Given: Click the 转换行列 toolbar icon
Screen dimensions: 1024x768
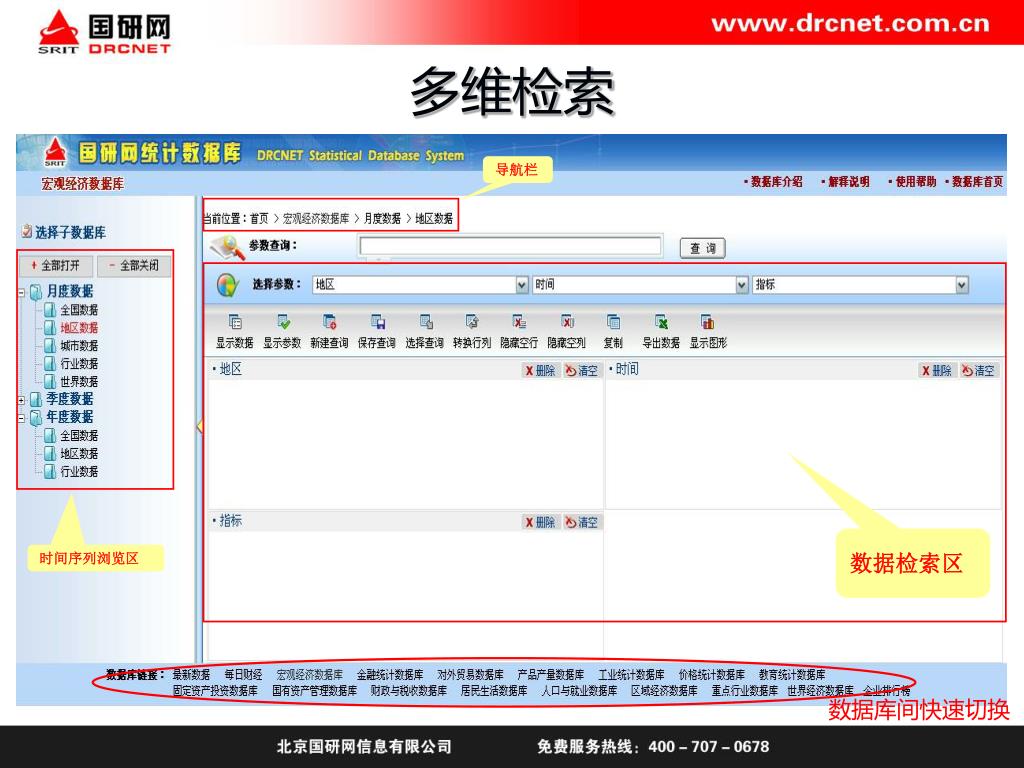Looking at the screenshot, I should point(472,322).
